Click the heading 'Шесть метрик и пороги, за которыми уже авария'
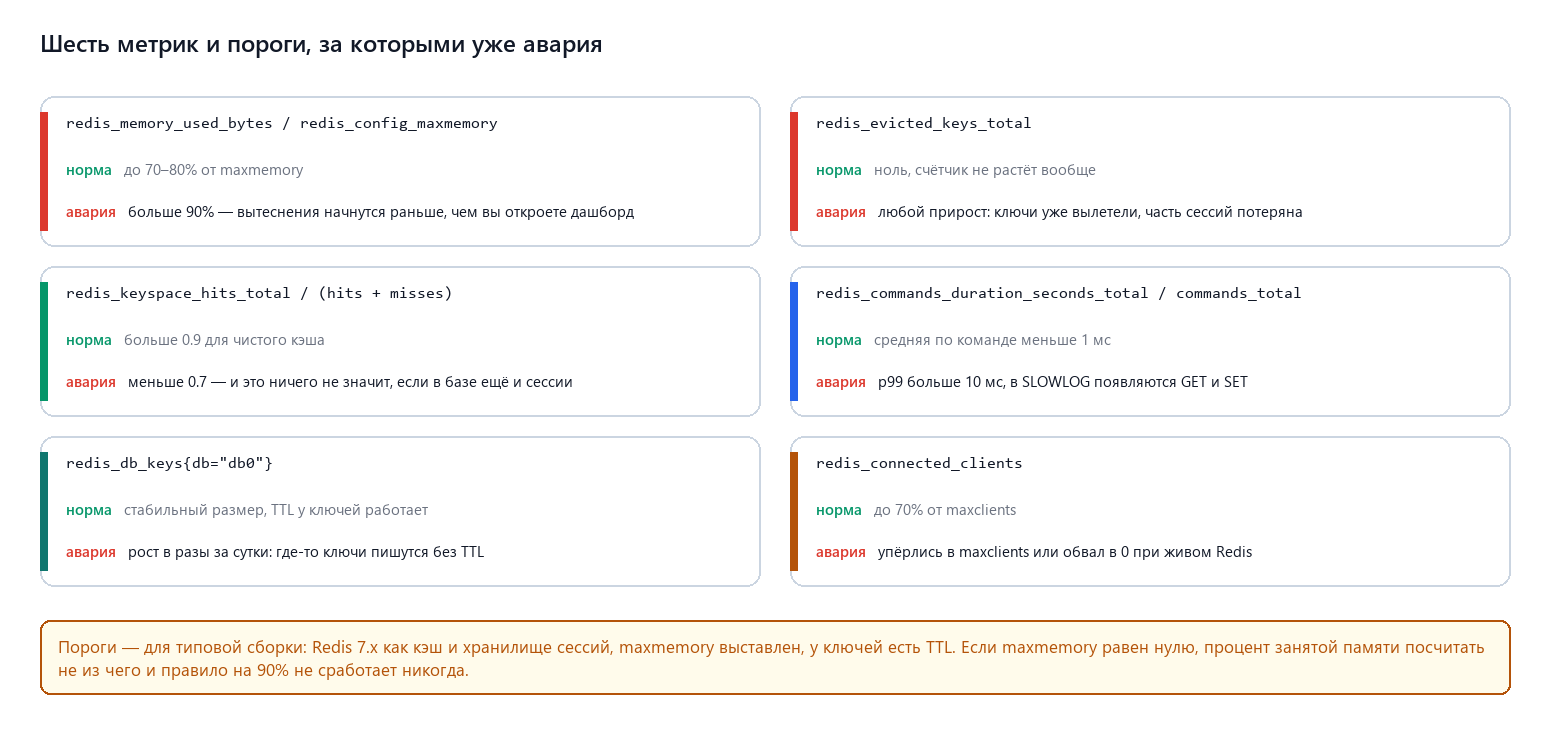This screenshot has height=734, width=1550. [321, 45]
